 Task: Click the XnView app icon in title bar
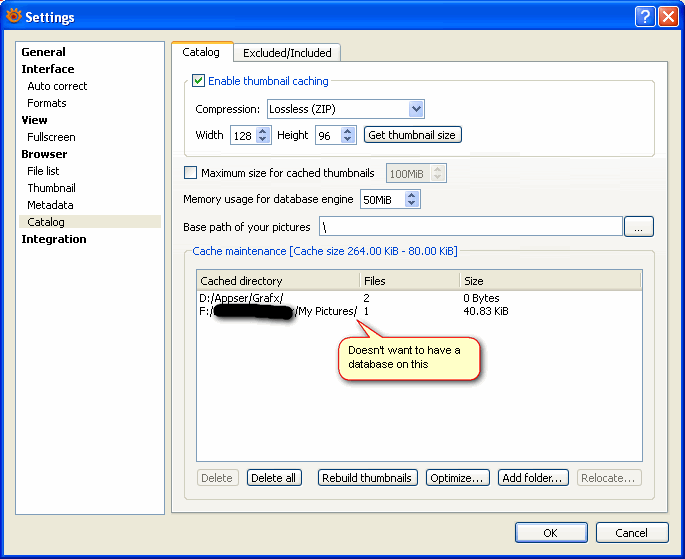13,16
